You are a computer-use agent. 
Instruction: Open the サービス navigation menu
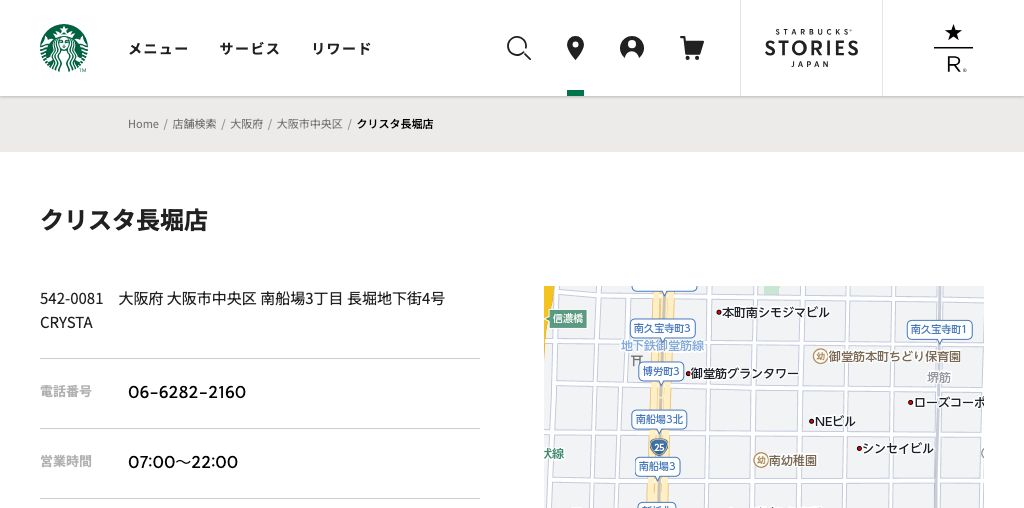[249, 48]
